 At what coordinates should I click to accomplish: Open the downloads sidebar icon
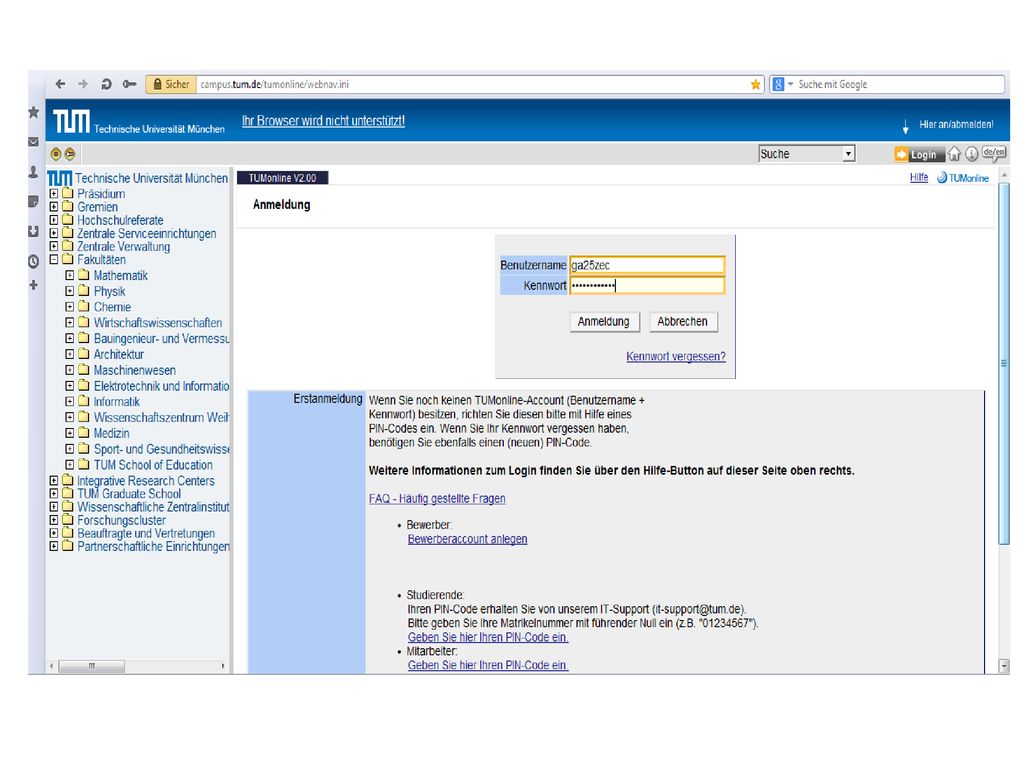point(33,231)
